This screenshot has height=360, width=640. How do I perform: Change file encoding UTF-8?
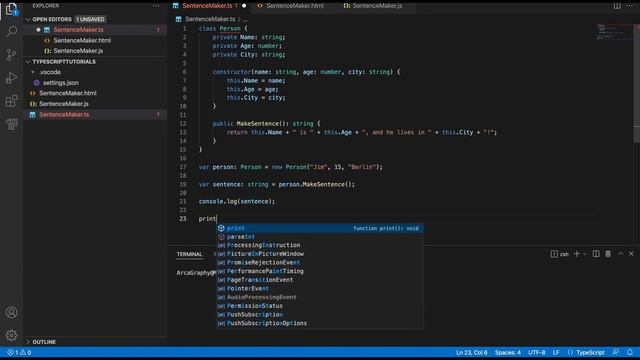pos(536,352)
